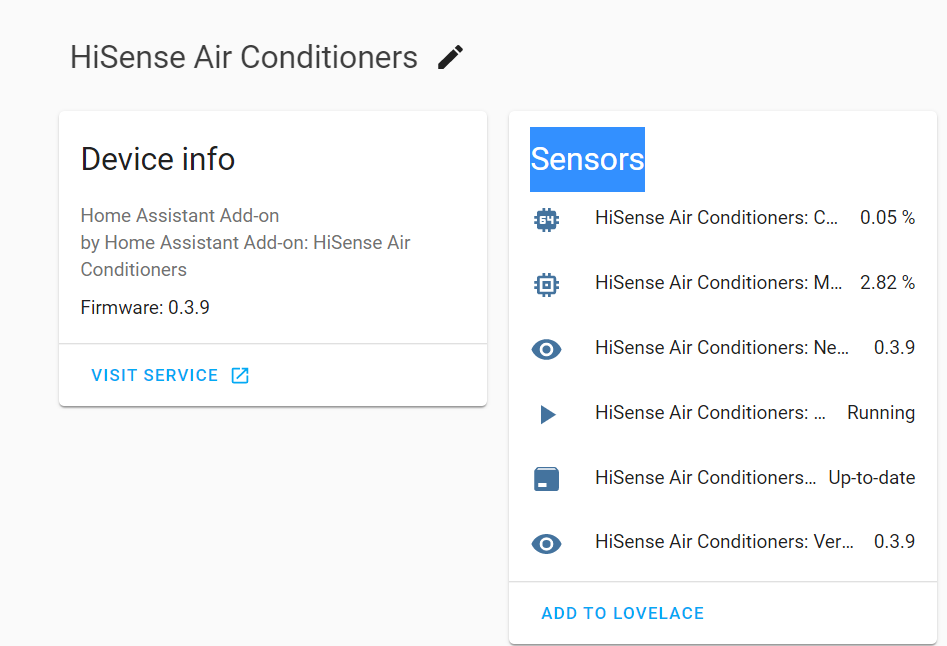Viewport: 947px width, 646px height.
Task: Click ADD TO LOVELACE
Action: click(x=622, y=612)
